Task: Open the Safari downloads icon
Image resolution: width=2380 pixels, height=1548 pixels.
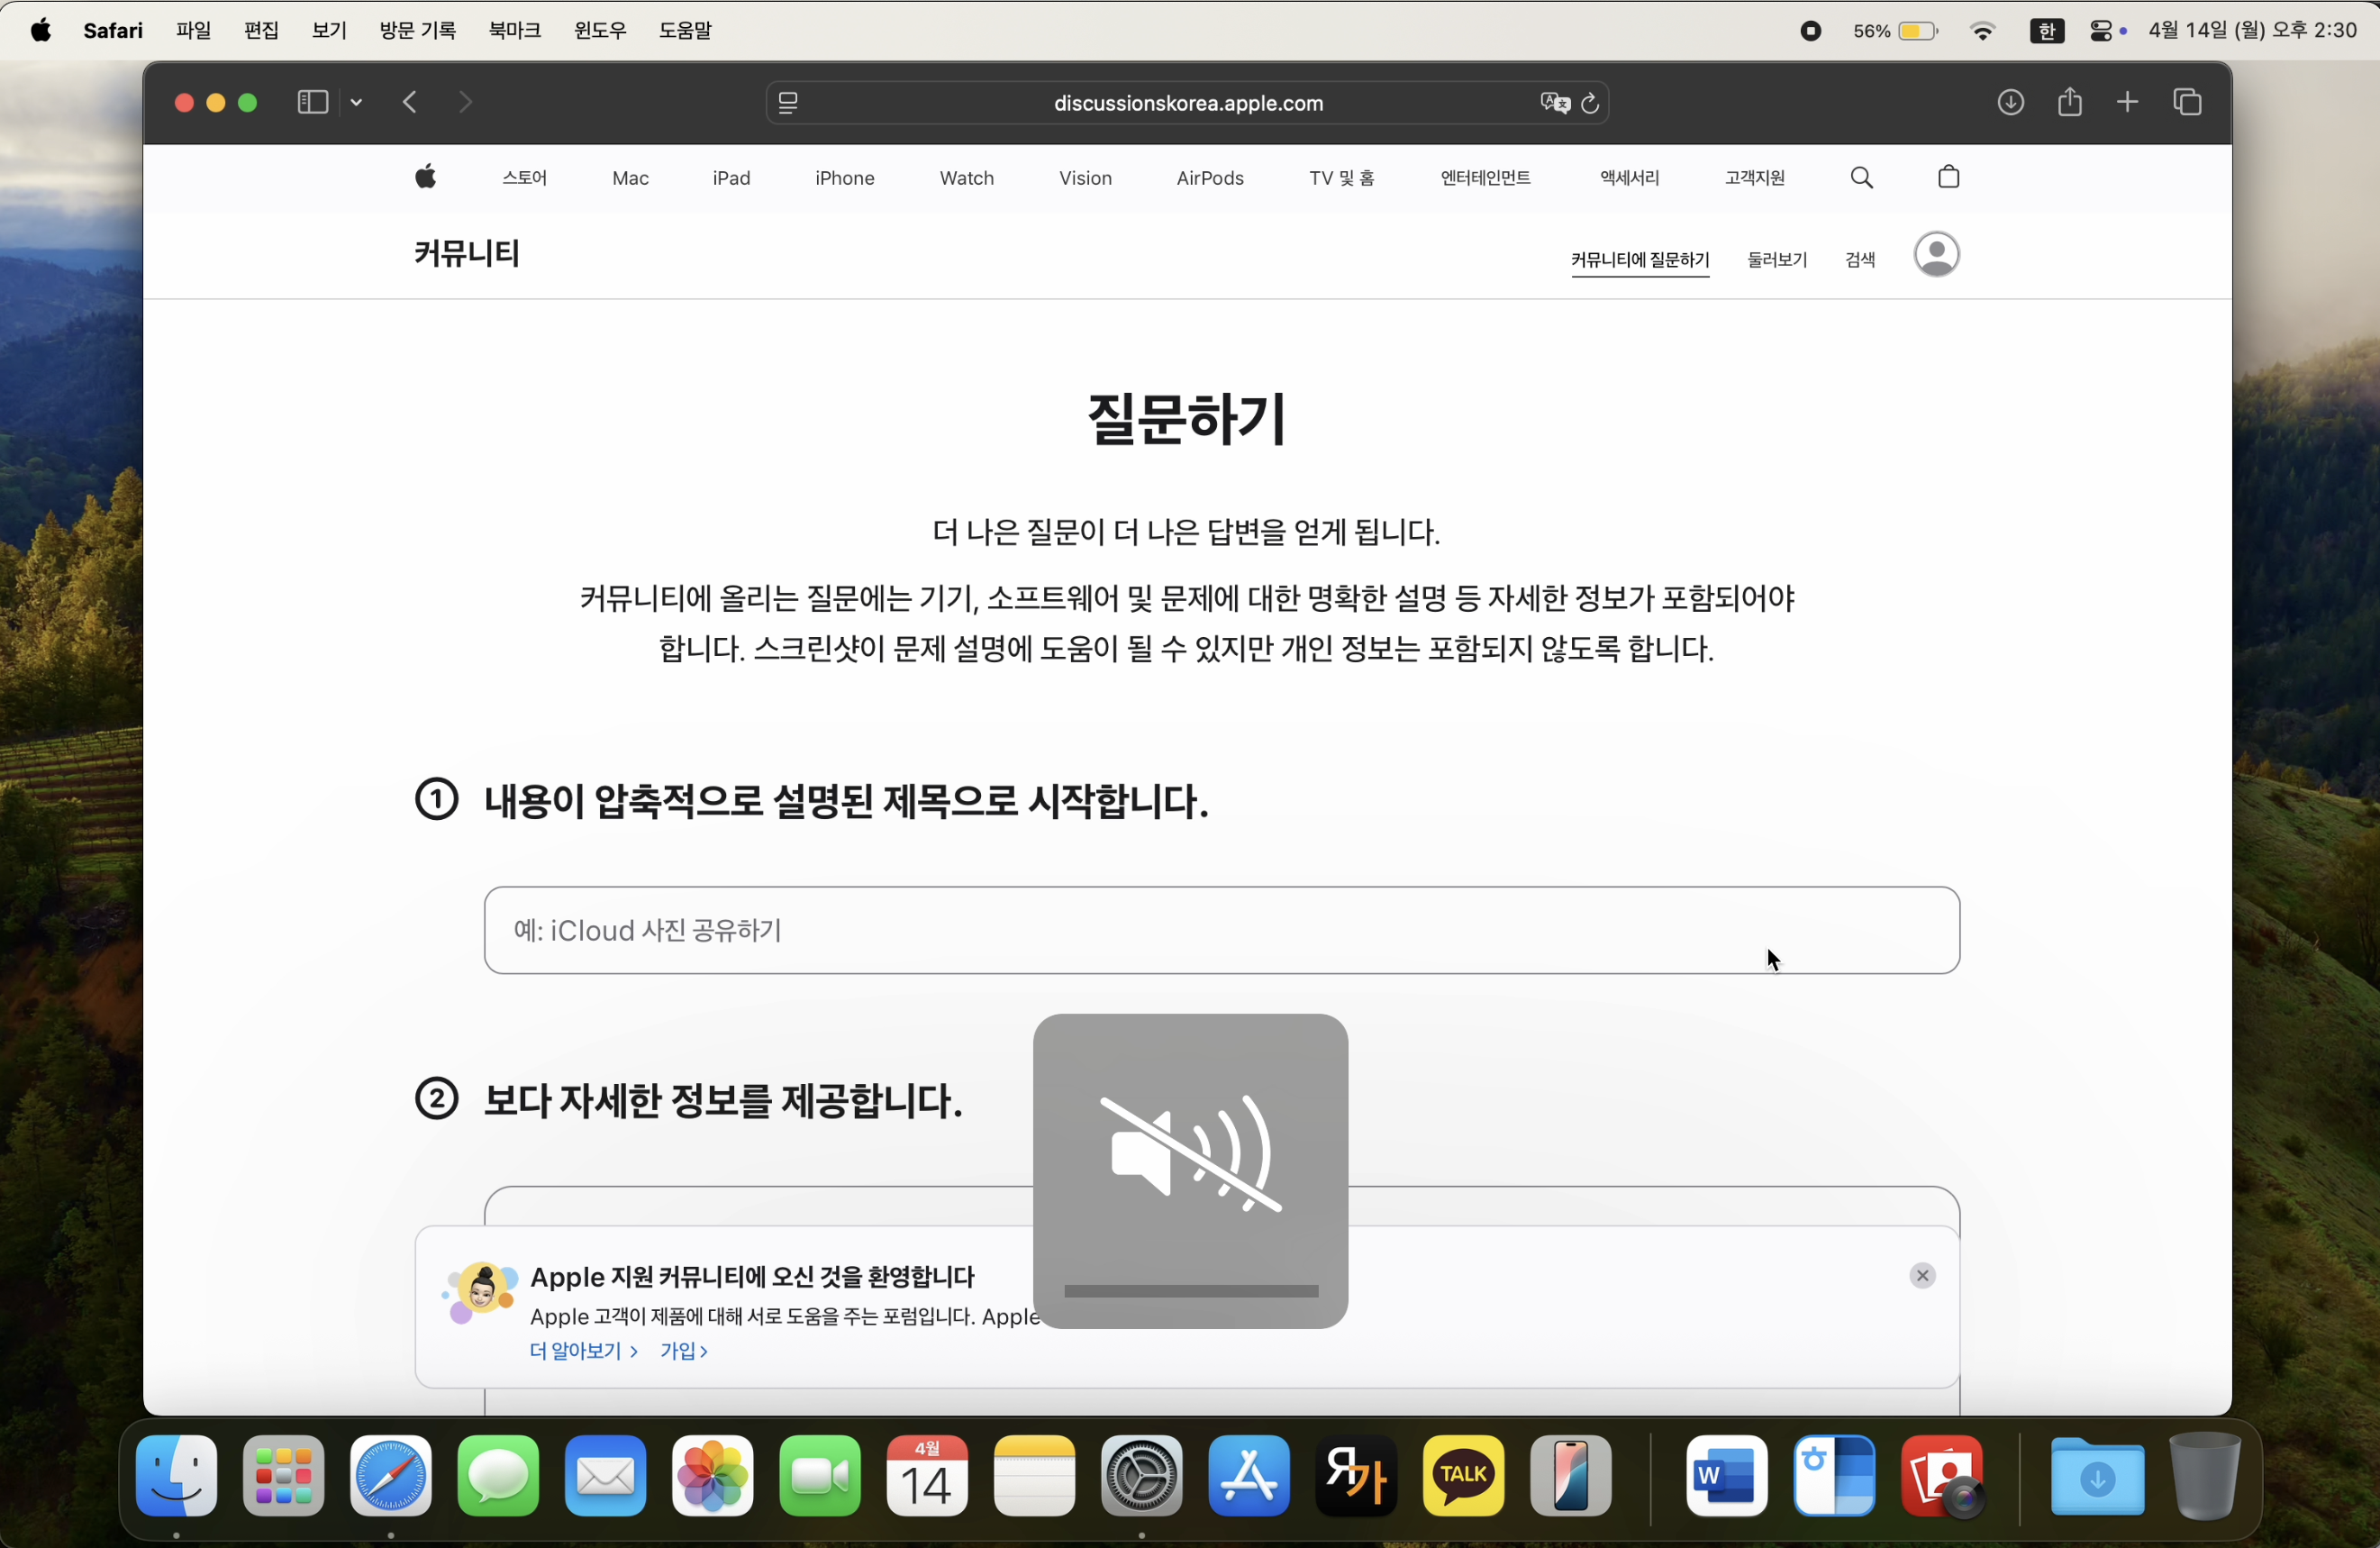Action: click(2010, 102)
